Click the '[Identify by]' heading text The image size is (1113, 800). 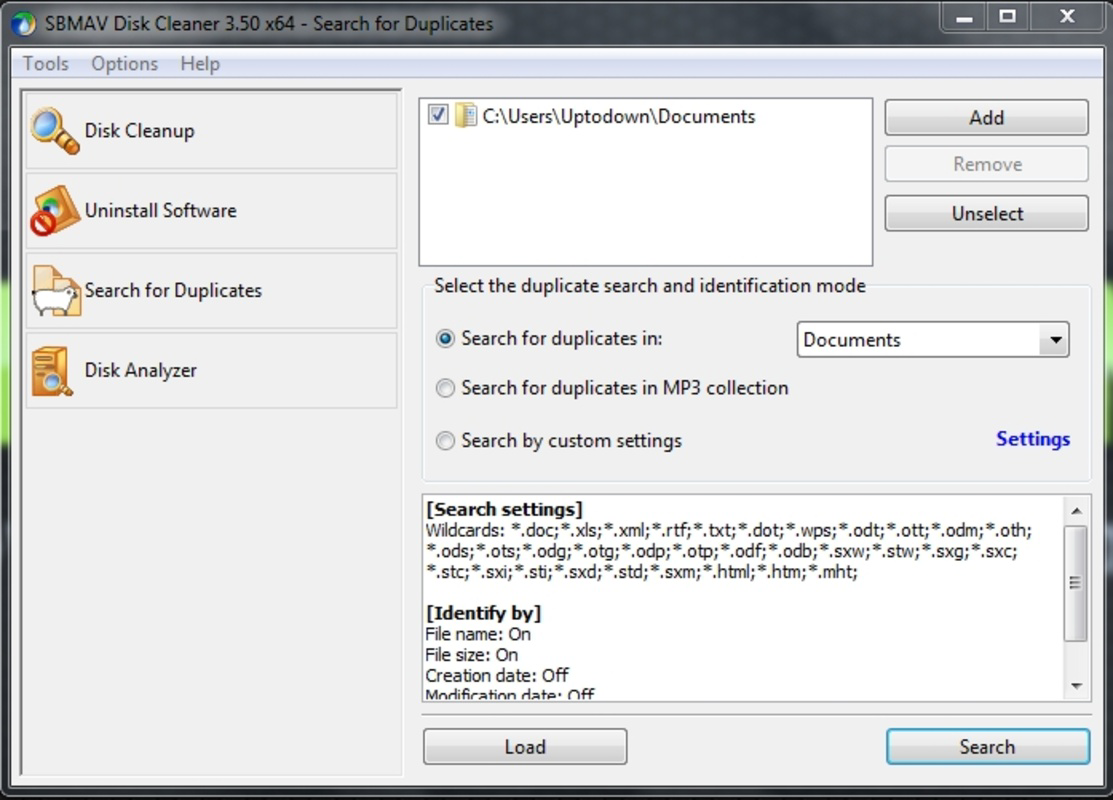(x=483, y=613)
